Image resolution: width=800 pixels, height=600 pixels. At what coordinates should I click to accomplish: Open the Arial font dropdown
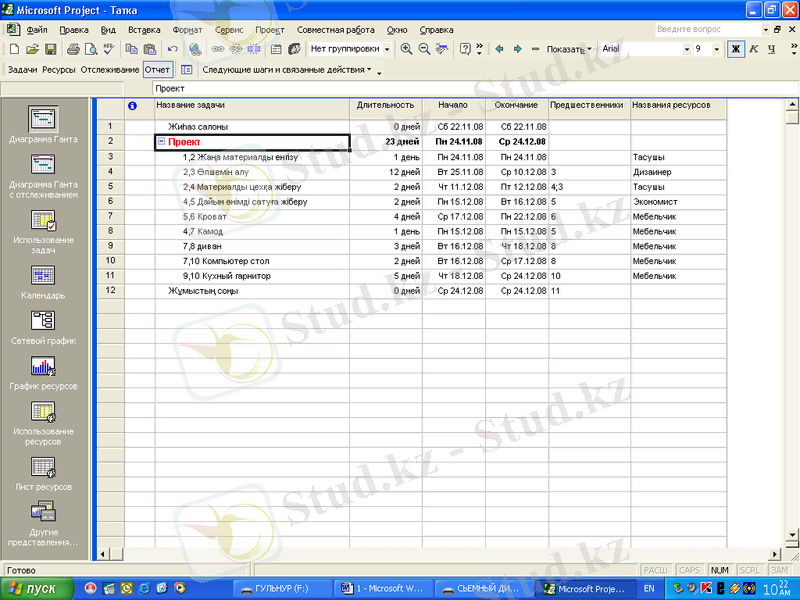(687, 49)
